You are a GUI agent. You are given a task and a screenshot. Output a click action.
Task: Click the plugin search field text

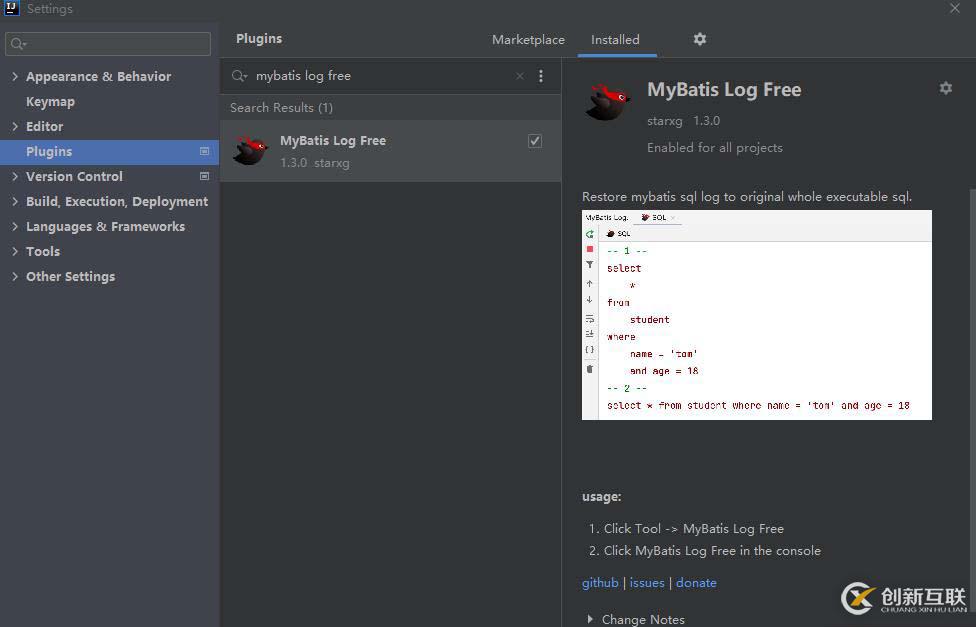[303, 76]
